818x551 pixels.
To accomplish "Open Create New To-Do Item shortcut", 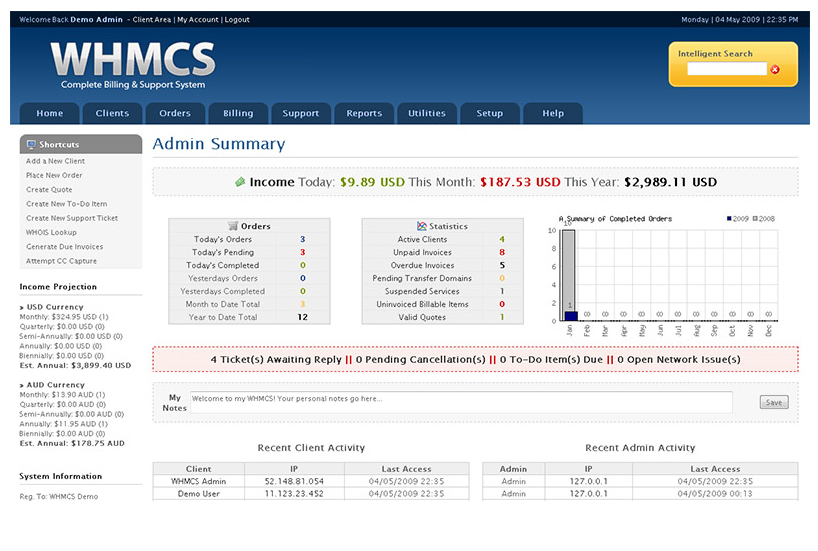I will click(67, 204).
